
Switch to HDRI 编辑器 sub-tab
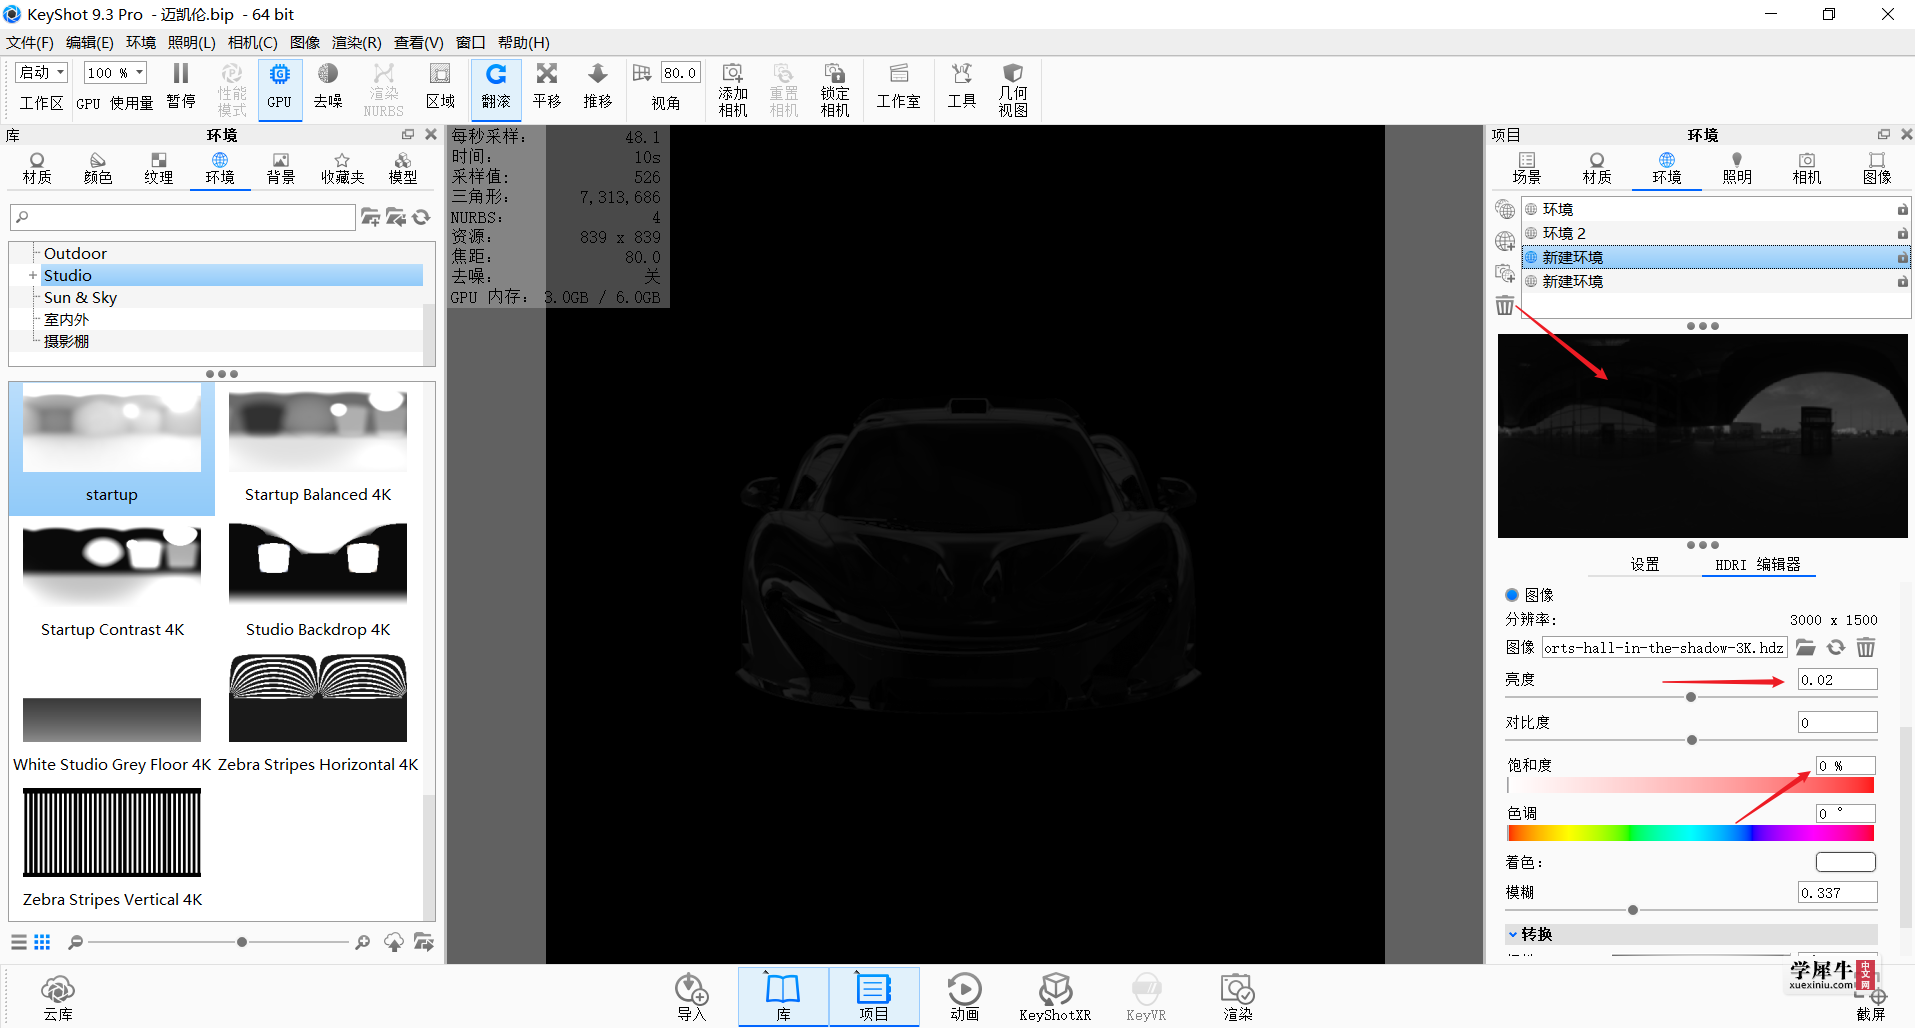click(1758, 565)
